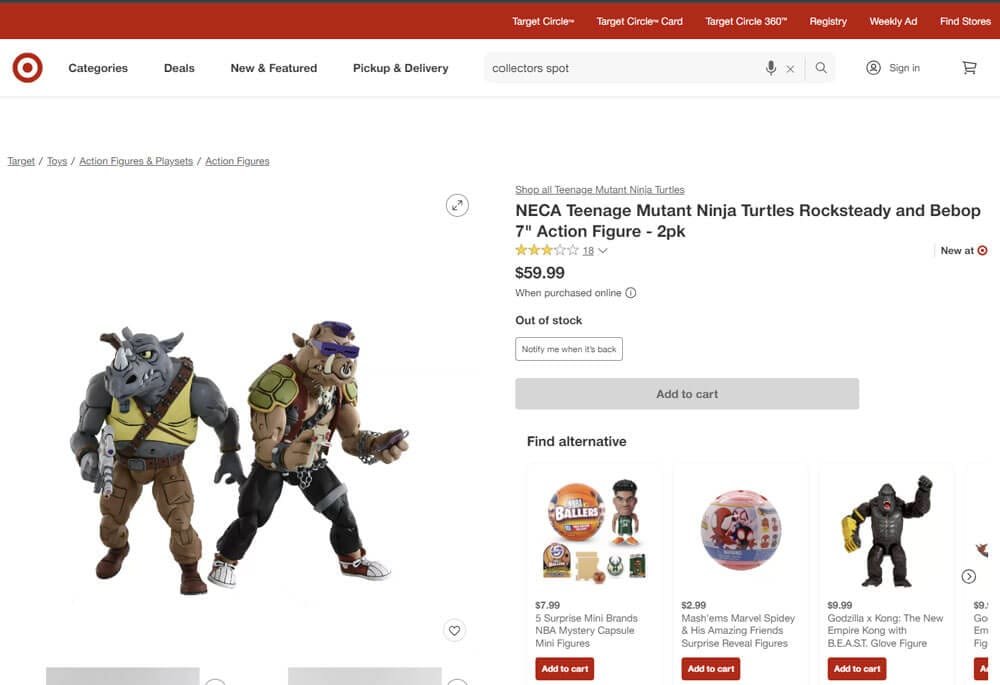Open Shop all Teenage Mutant Ninja Turtles

(598, 189)
